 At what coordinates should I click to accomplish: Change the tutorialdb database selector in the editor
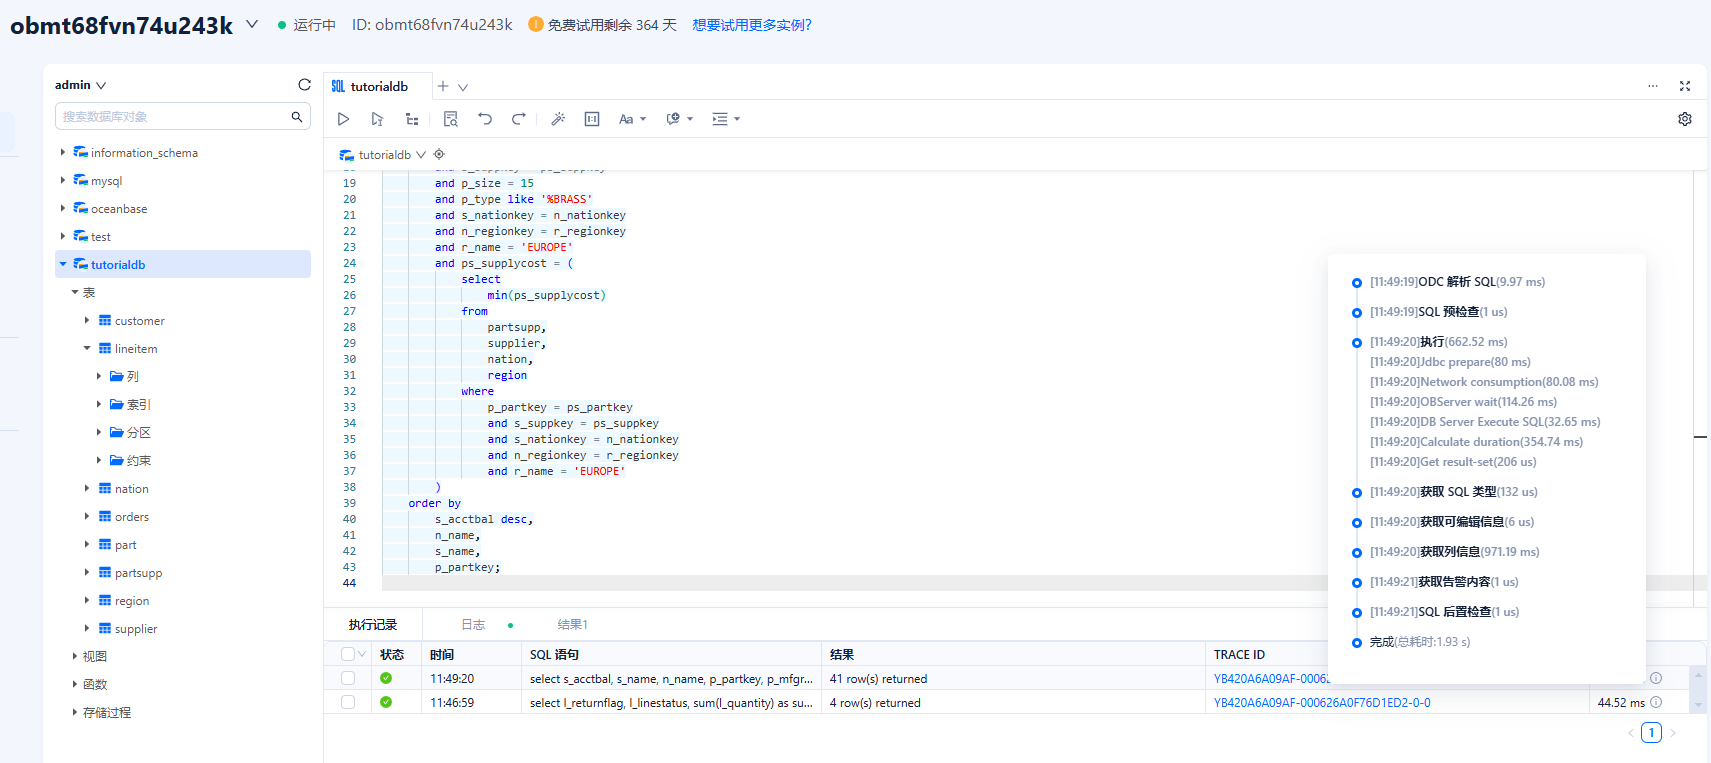pyautogui.click(x=383, y=155)
